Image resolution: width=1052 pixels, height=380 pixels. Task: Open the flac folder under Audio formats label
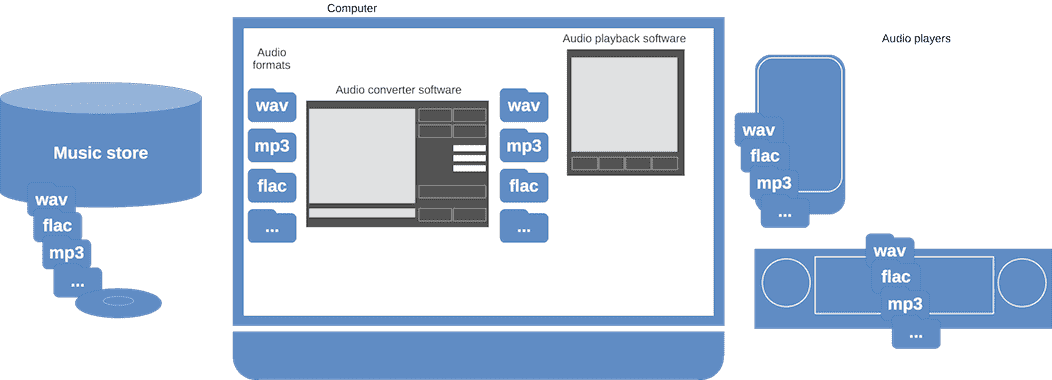click(x=272, y=185)
